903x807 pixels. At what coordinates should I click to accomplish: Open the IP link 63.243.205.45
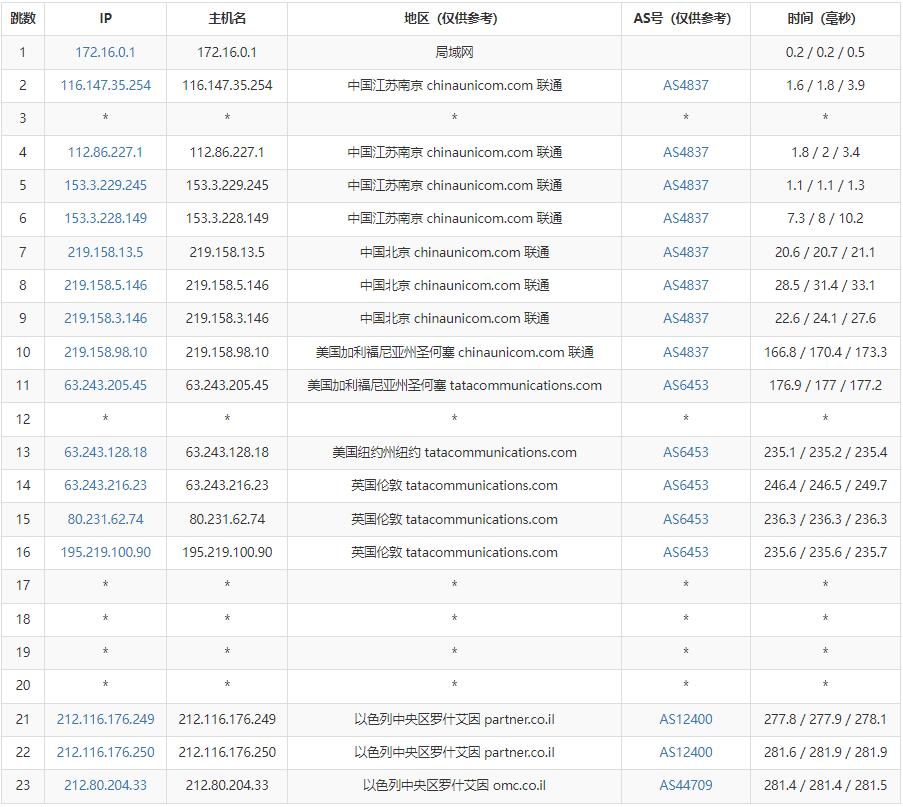pyautogui.click(x=105, y=385)
